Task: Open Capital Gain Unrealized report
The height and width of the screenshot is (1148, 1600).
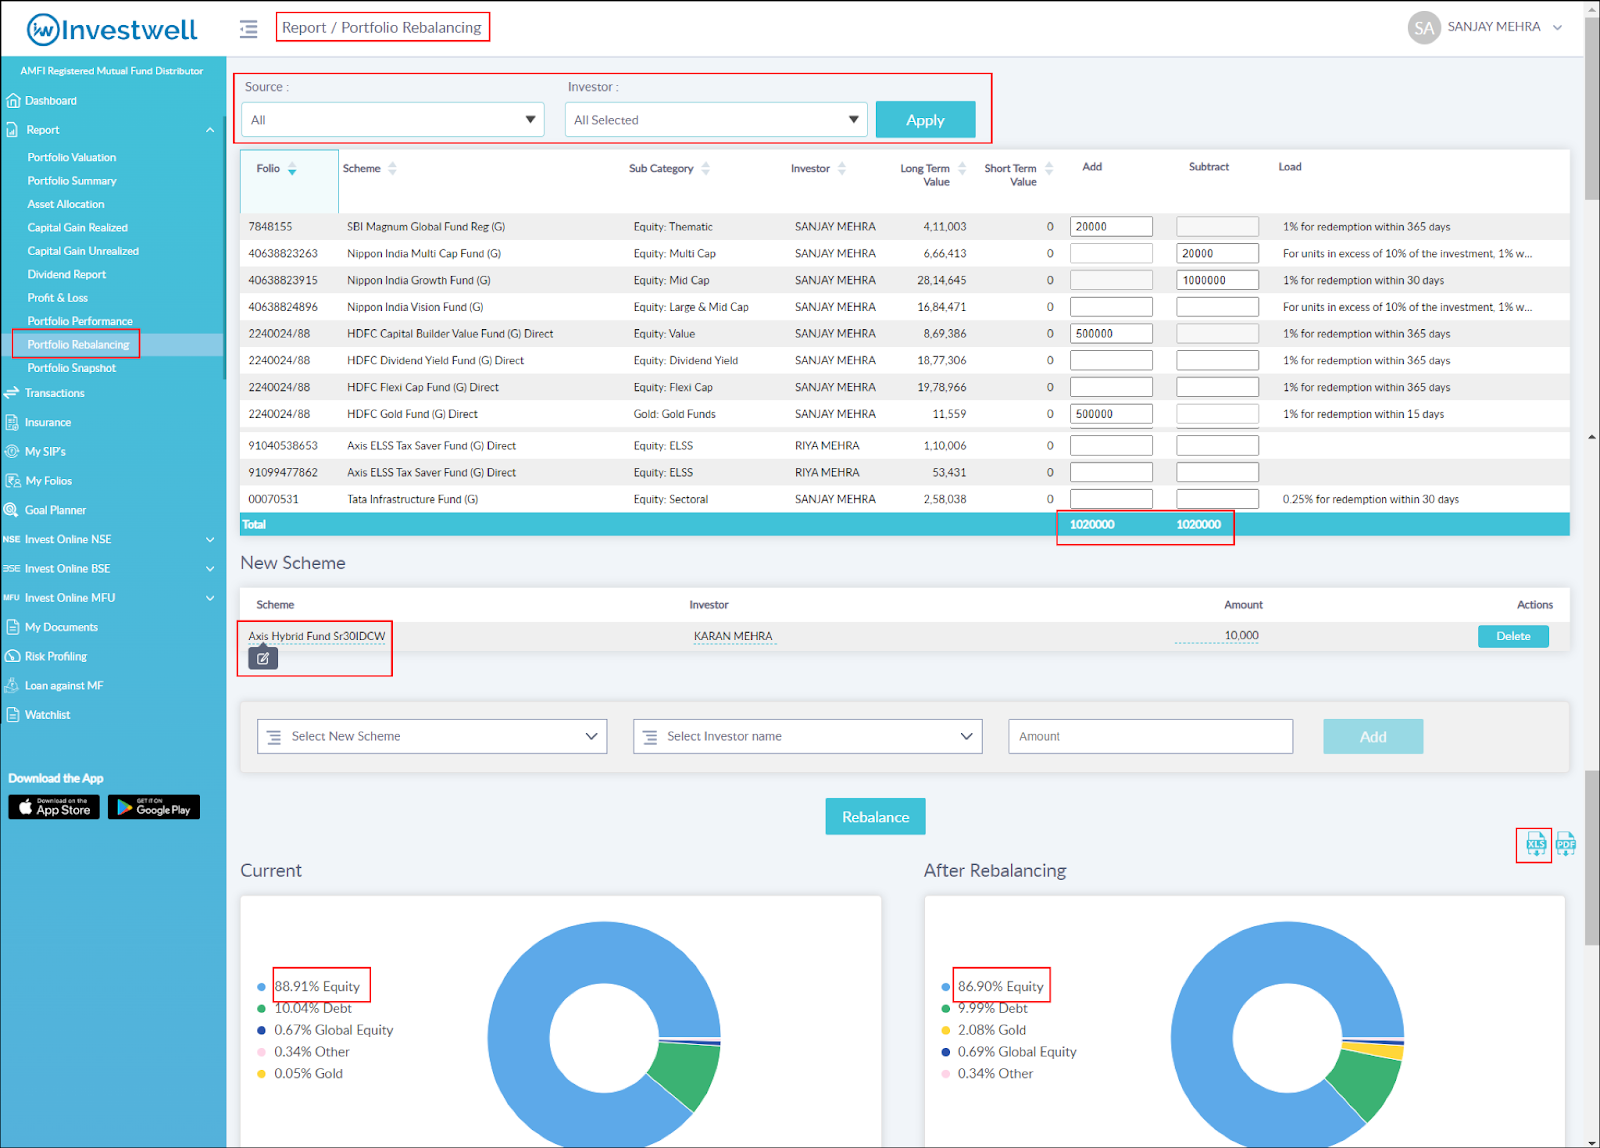Action: pyautogui.click(x=83, y=251)
